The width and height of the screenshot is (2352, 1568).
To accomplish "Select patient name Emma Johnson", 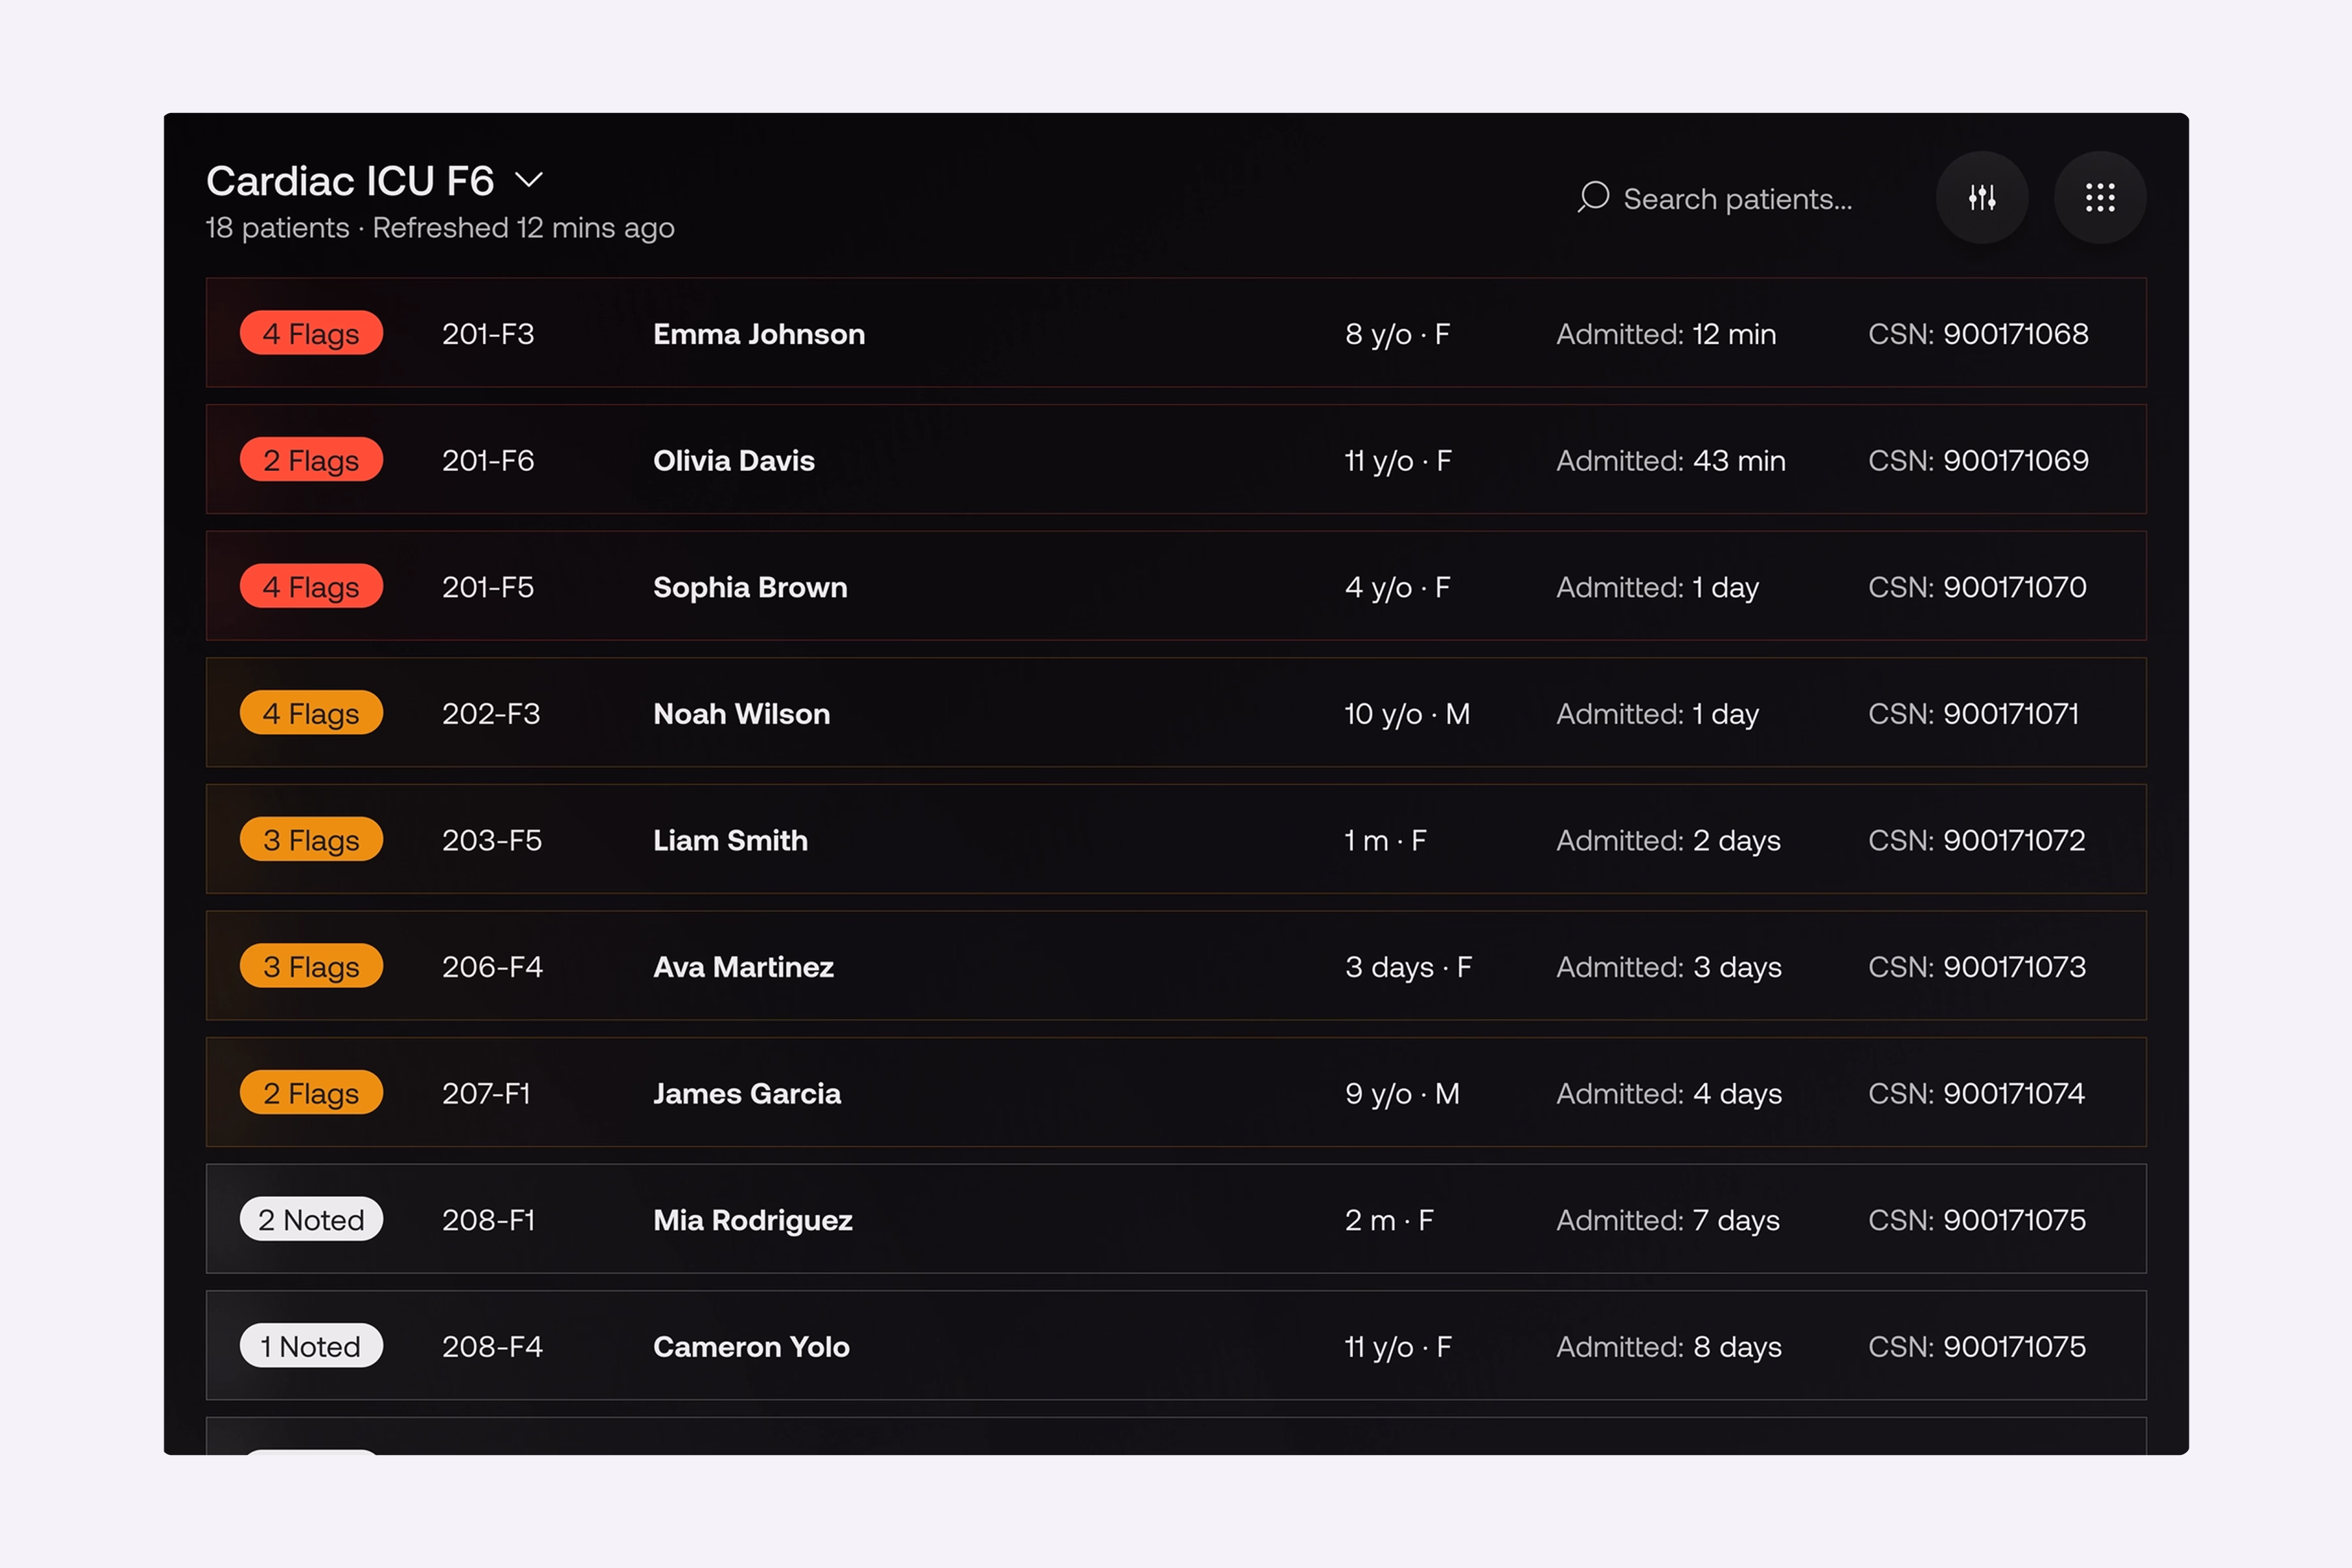I will (x=759, y=334).
